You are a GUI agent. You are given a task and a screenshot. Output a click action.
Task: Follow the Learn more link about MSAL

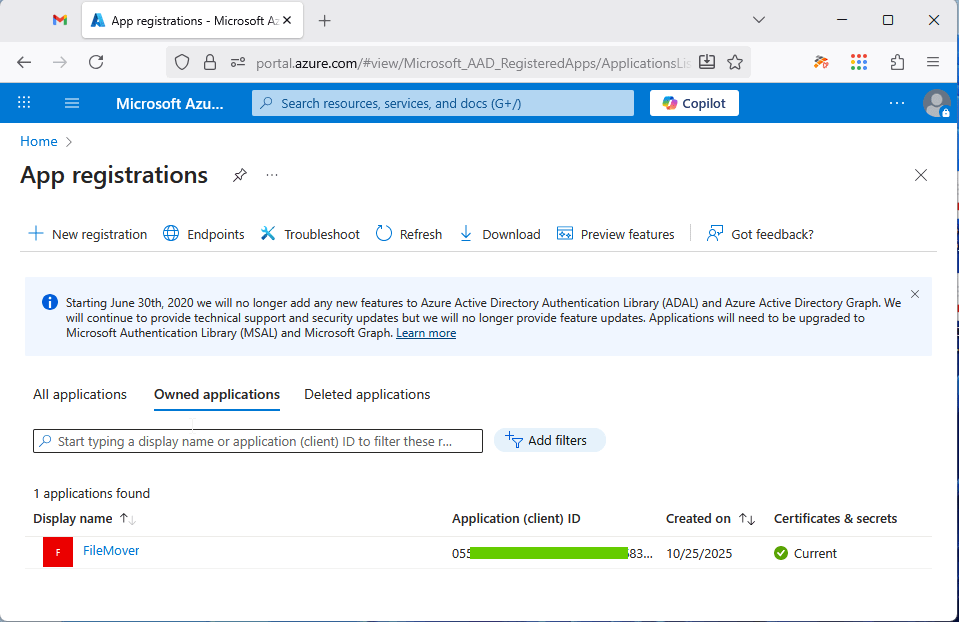point(425,332)
